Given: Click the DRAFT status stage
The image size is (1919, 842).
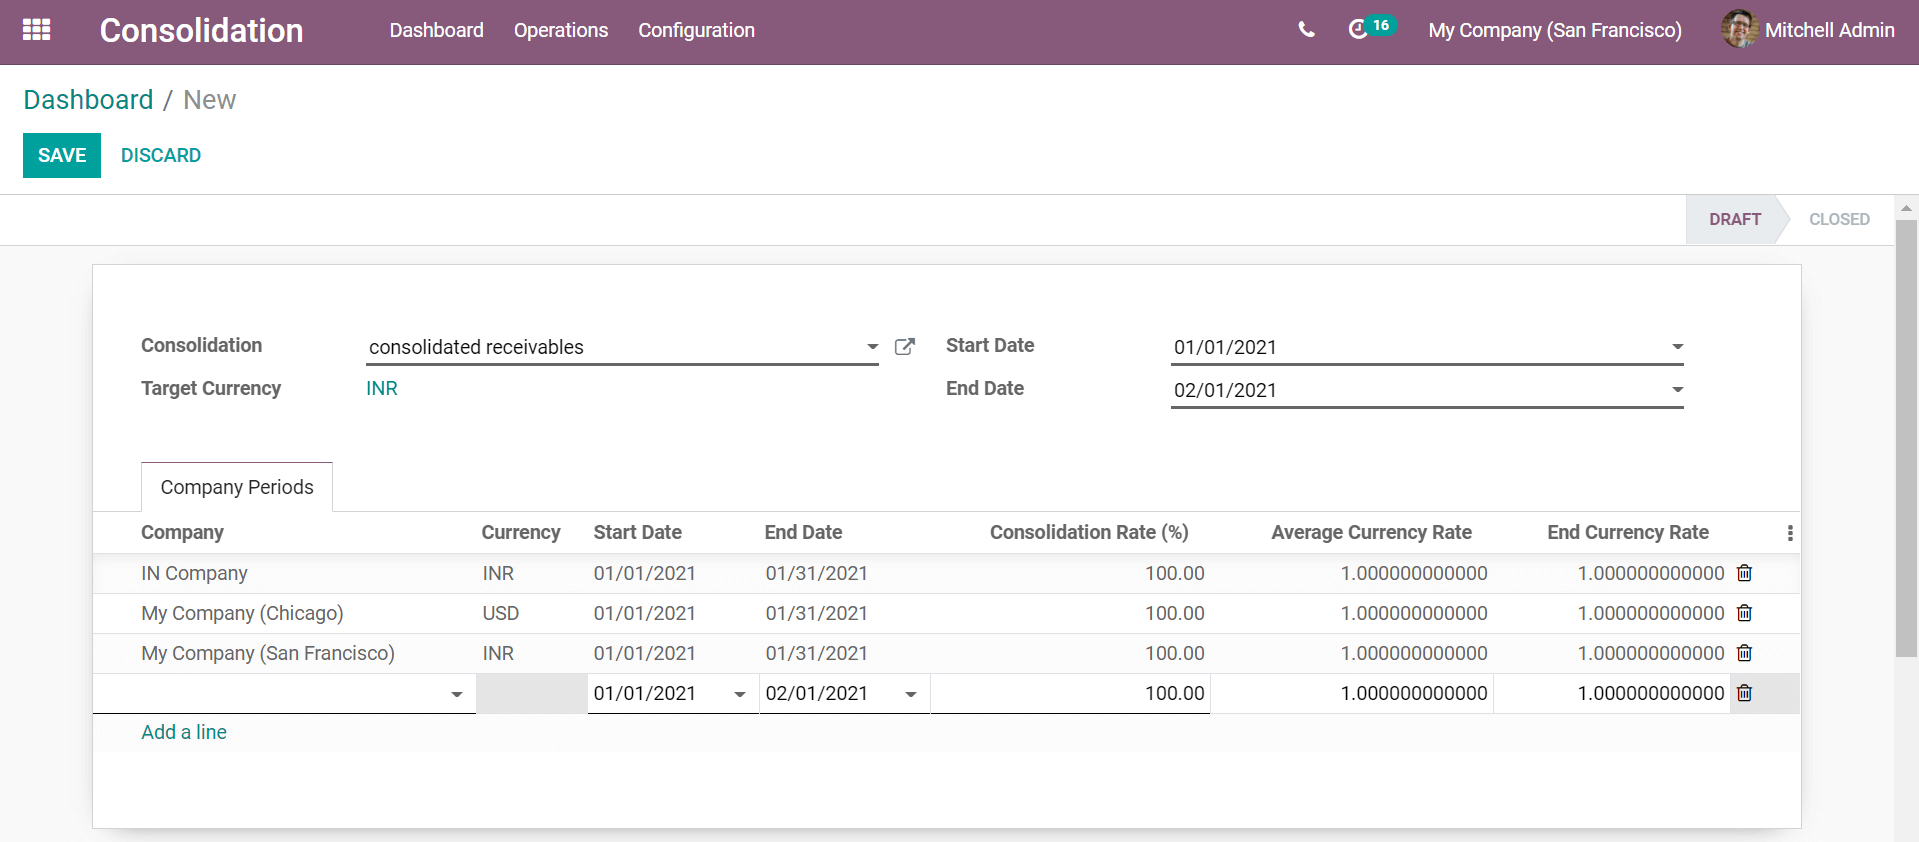Looking at the screenshot, I should (x=1735, y=219).
